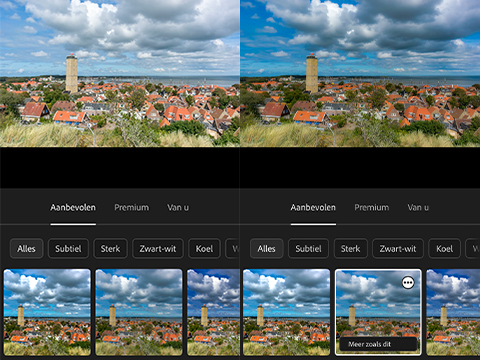Choose Zwart-wit filter in right panel

pyautogui.click(x=398, y=249)
